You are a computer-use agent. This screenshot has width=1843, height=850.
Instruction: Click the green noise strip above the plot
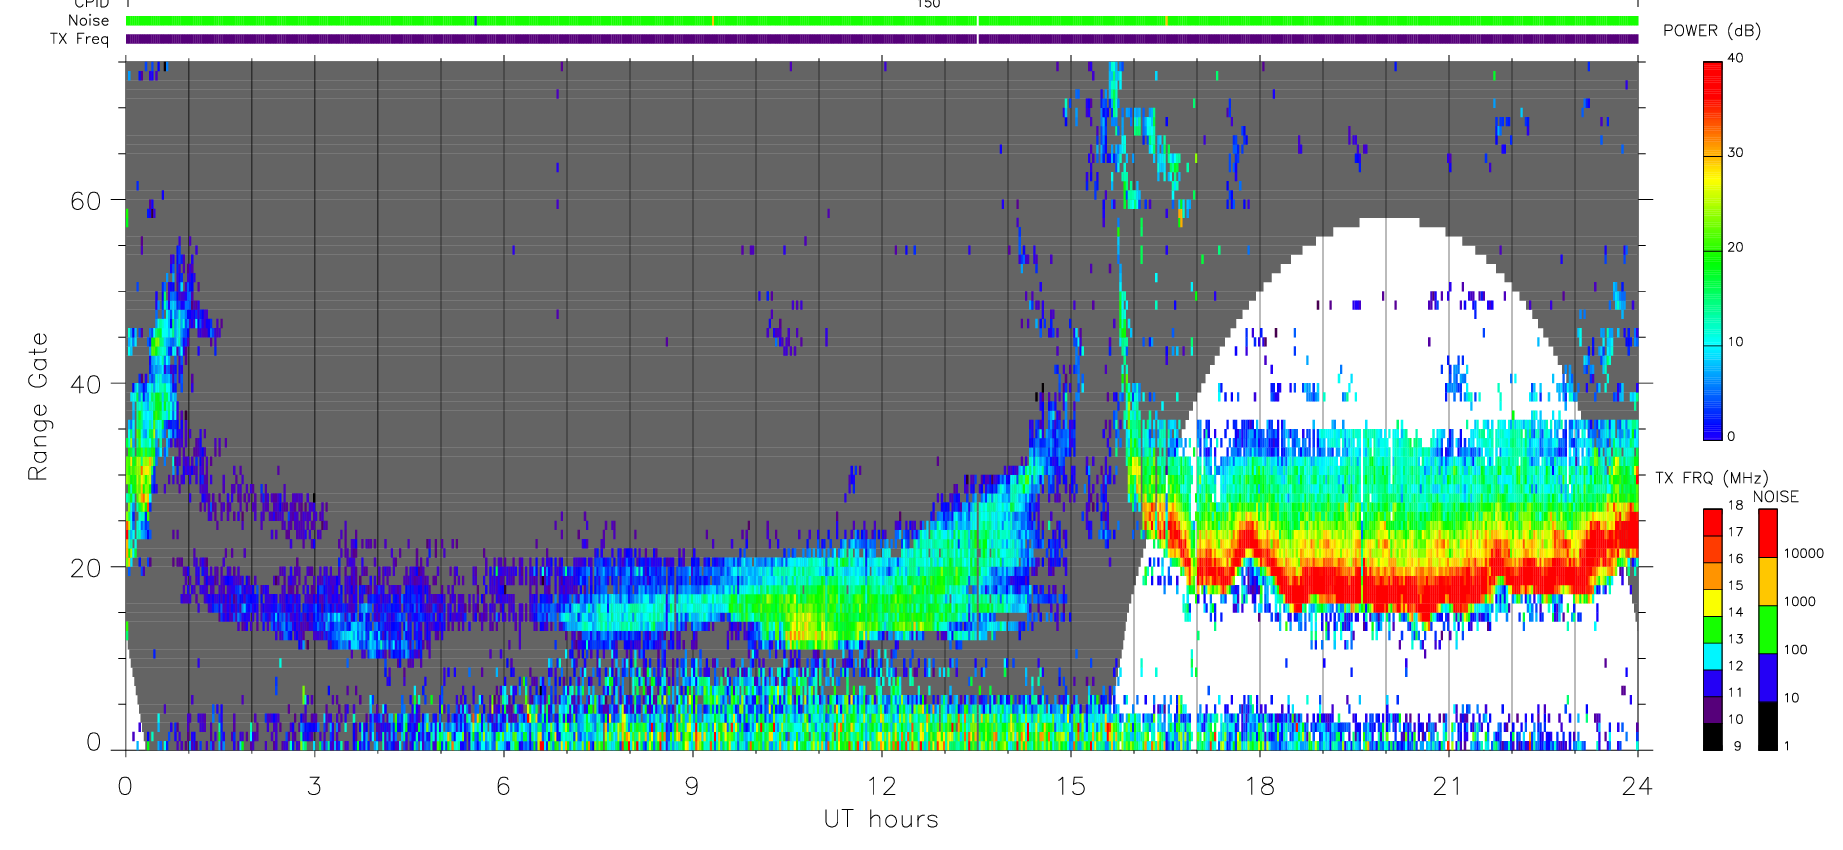pos(882,20)
